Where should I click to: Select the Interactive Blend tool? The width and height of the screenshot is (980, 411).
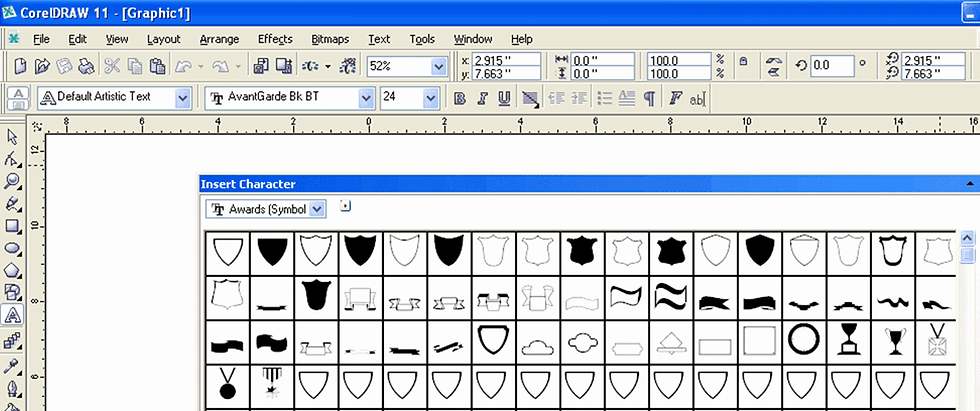pos(12,340)
